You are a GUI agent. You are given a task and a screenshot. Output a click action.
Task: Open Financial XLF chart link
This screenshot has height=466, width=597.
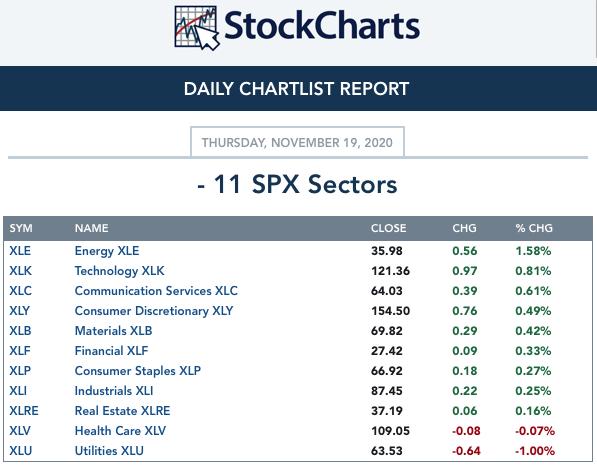pos(111,351)
